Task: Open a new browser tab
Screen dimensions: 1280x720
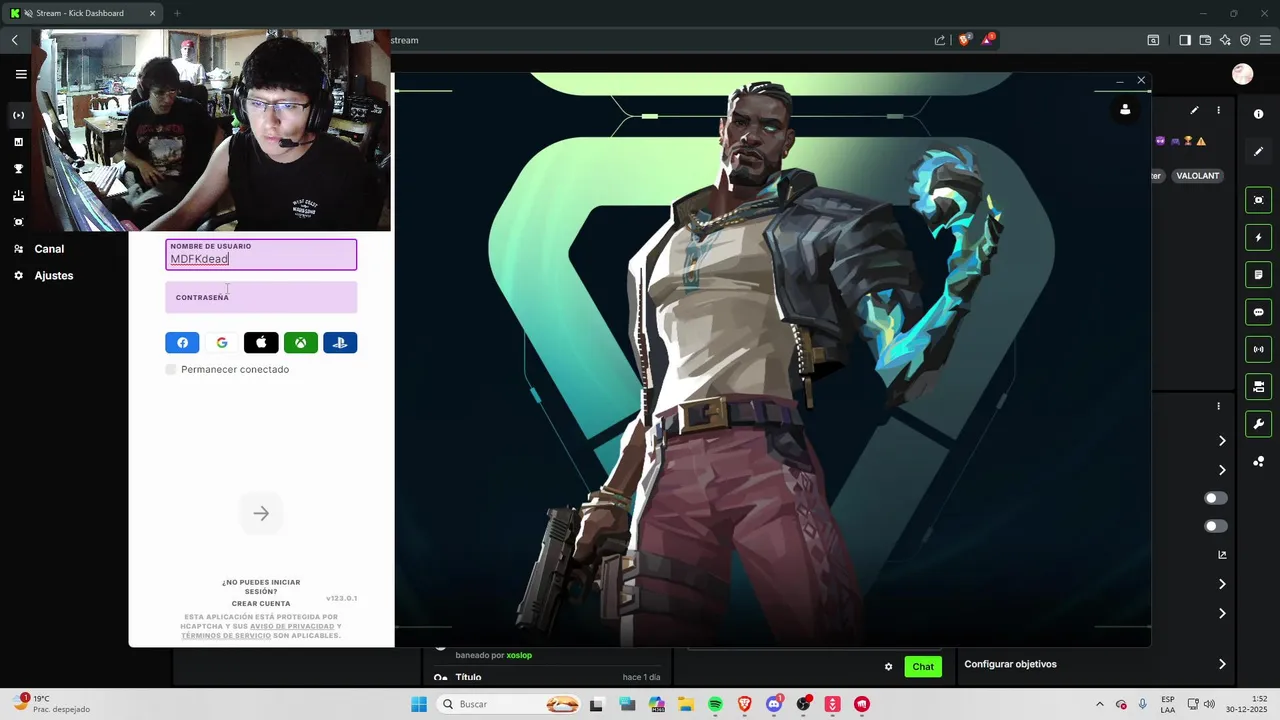Action: 177,13
